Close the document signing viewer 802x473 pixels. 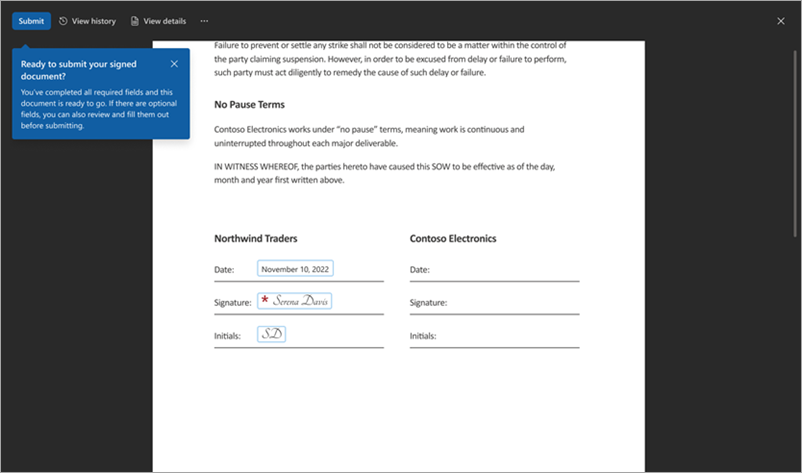(x=781, y=21)
